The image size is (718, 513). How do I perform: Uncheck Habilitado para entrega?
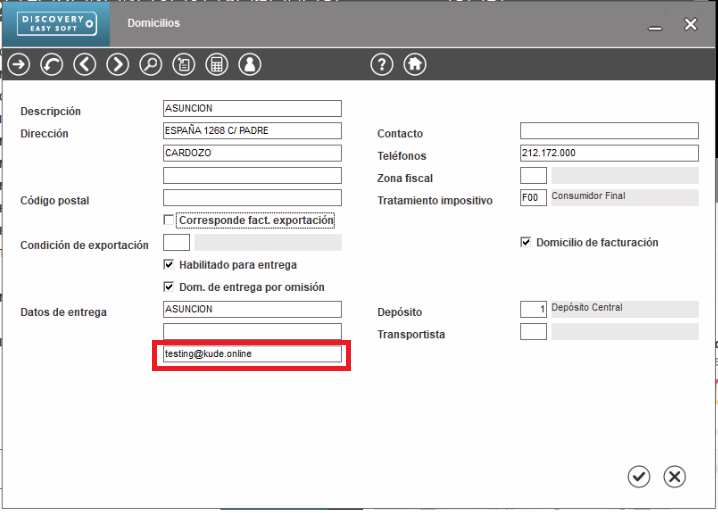tap(169, 265)
